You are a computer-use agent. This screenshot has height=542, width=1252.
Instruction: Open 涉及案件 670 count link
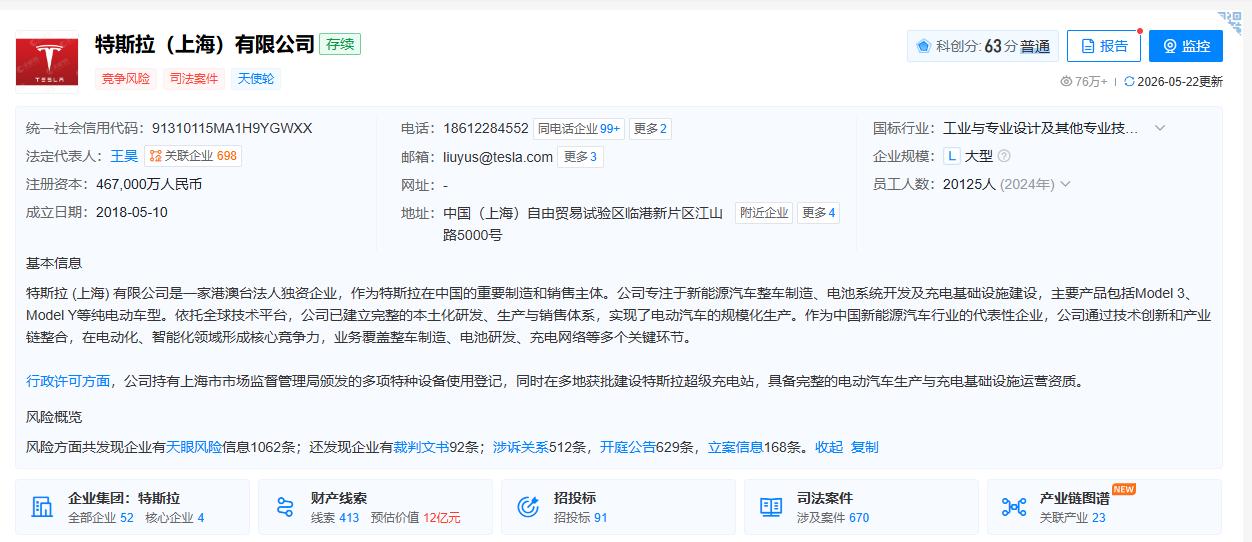click(x=833, y=518)
